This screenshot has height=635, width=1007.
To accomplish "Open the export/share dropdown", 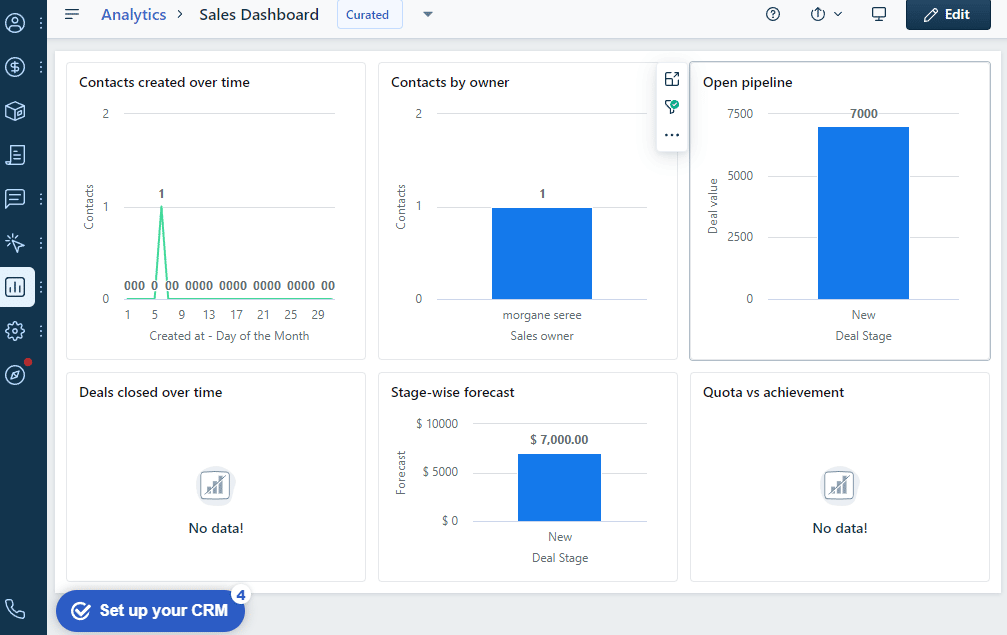I will 826,14.
